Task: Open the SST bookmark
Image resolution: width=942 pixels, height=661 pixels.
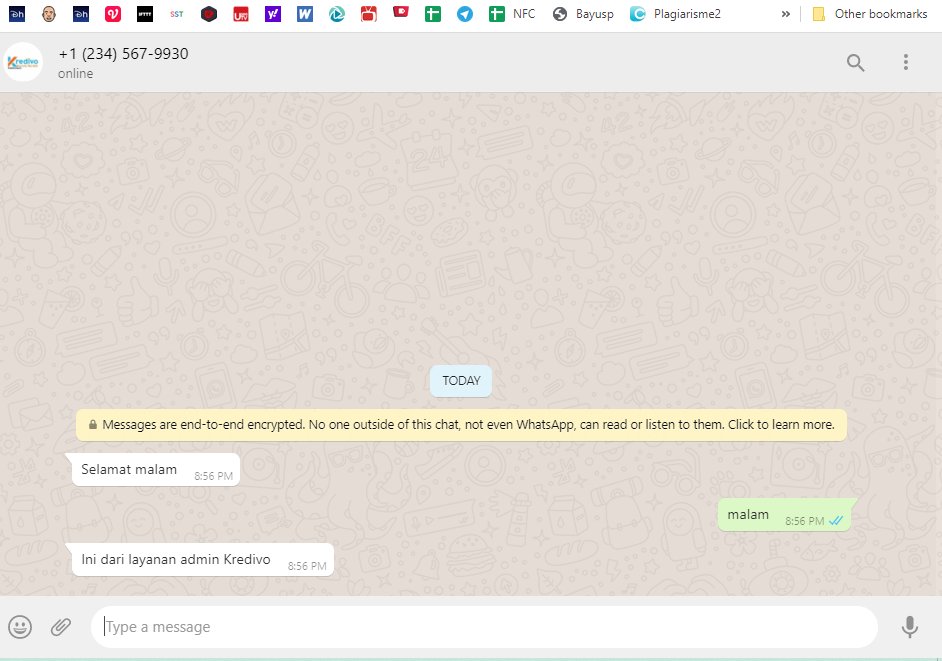Action: 177,14
